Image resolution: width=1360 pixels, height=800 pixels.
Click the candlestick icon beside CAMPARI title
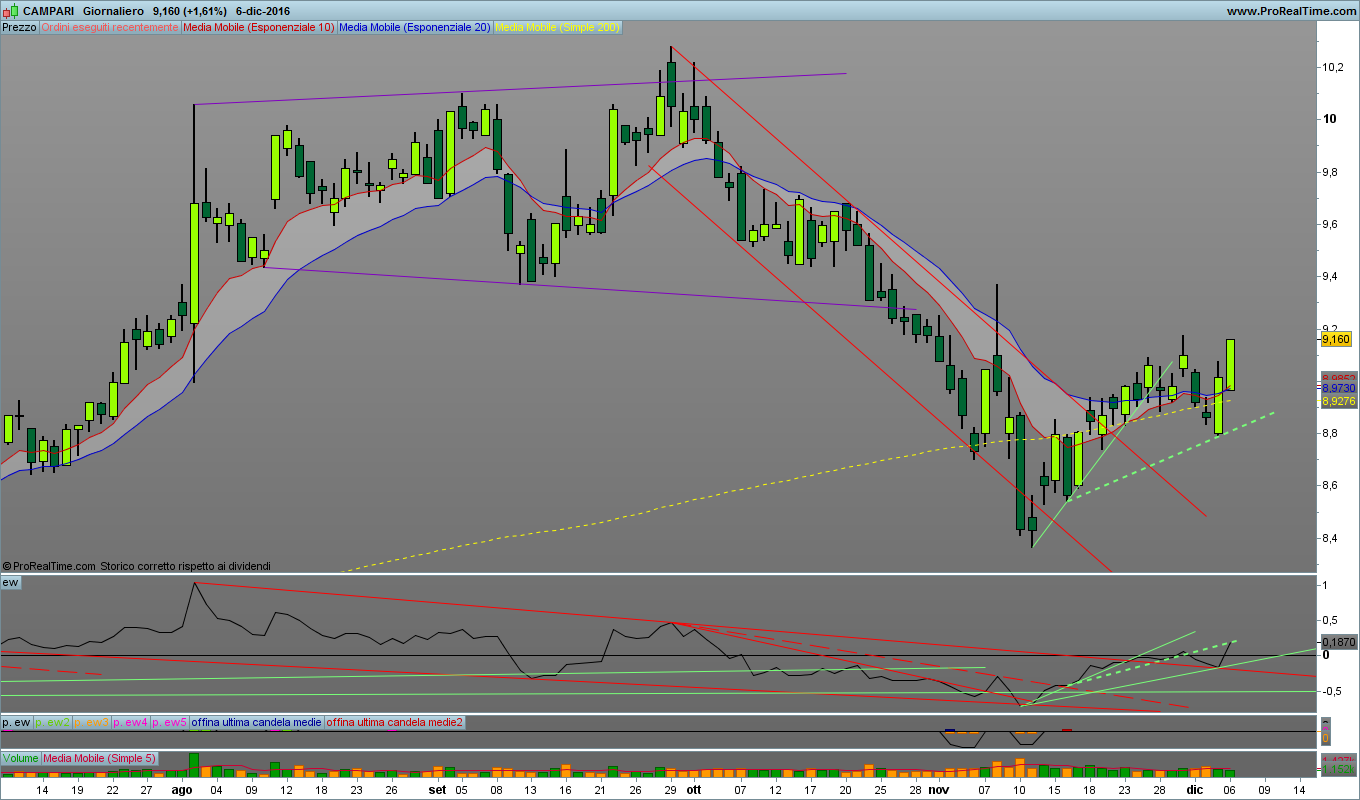10,11
